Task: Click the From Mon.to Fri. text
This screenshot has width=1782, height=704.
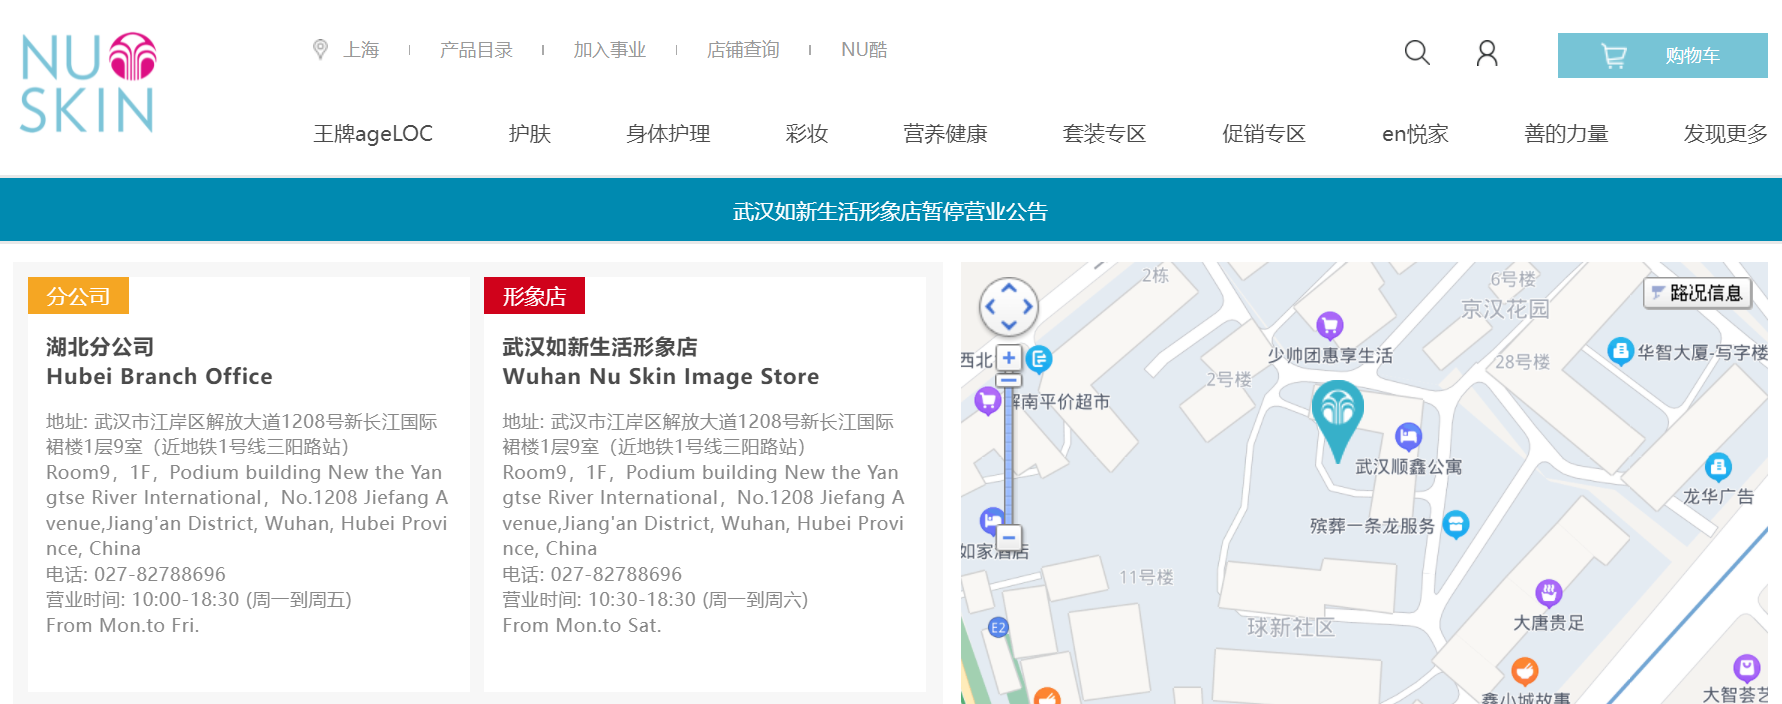Action: point(123,625)
